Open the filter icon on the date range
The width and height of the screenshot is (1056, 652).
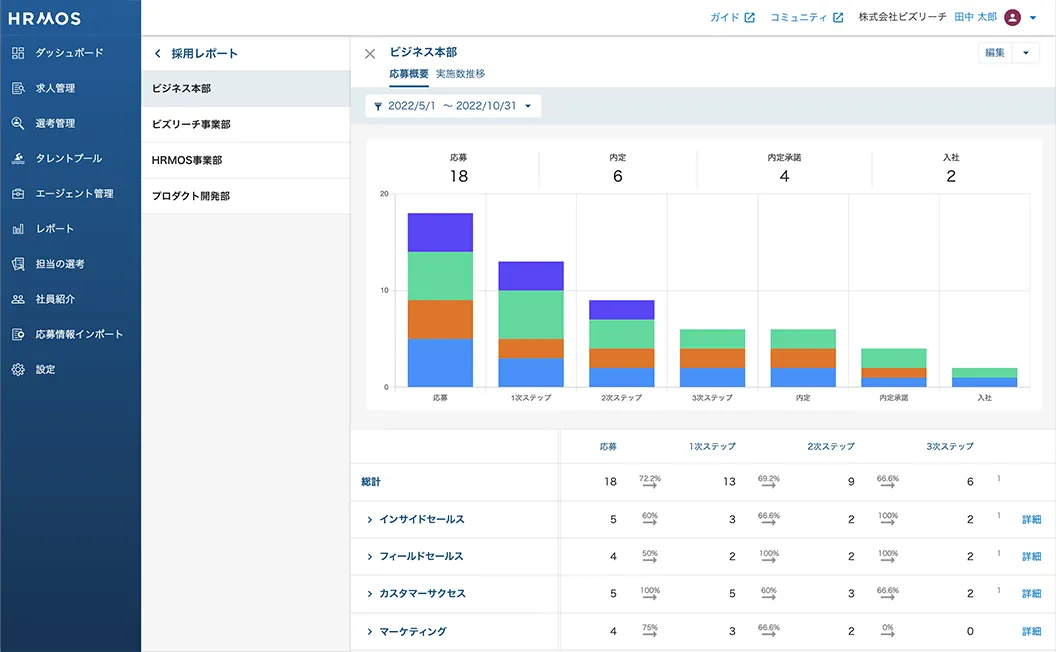pos(377,105)
